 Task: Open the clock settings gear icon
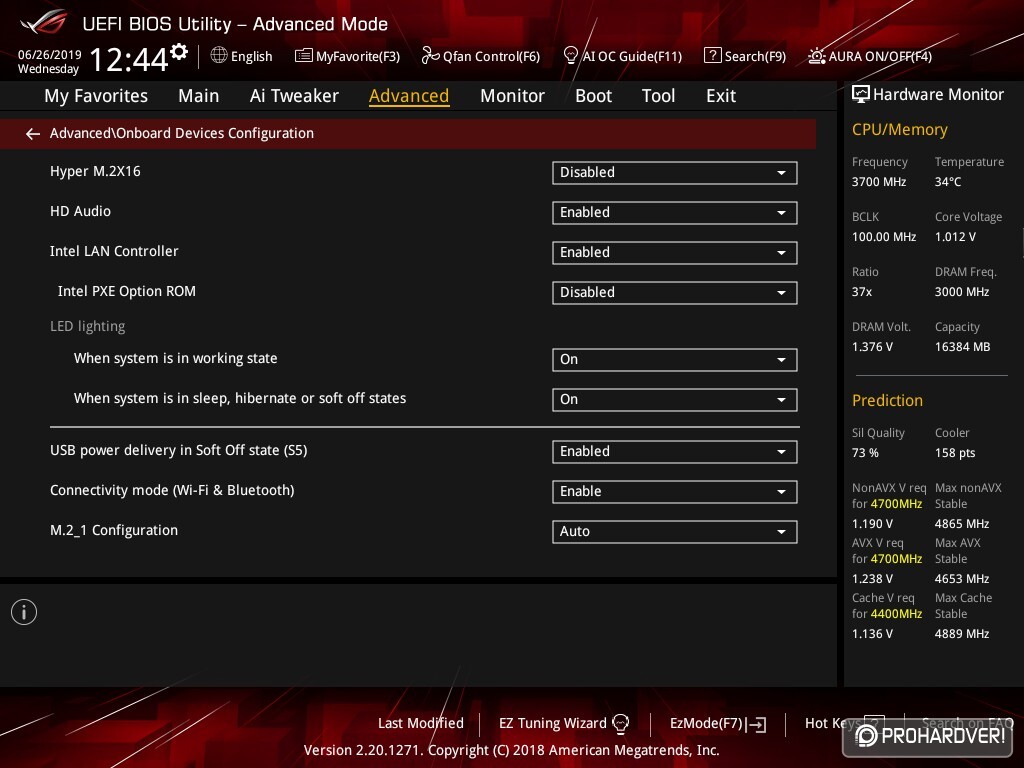[179, 52]
